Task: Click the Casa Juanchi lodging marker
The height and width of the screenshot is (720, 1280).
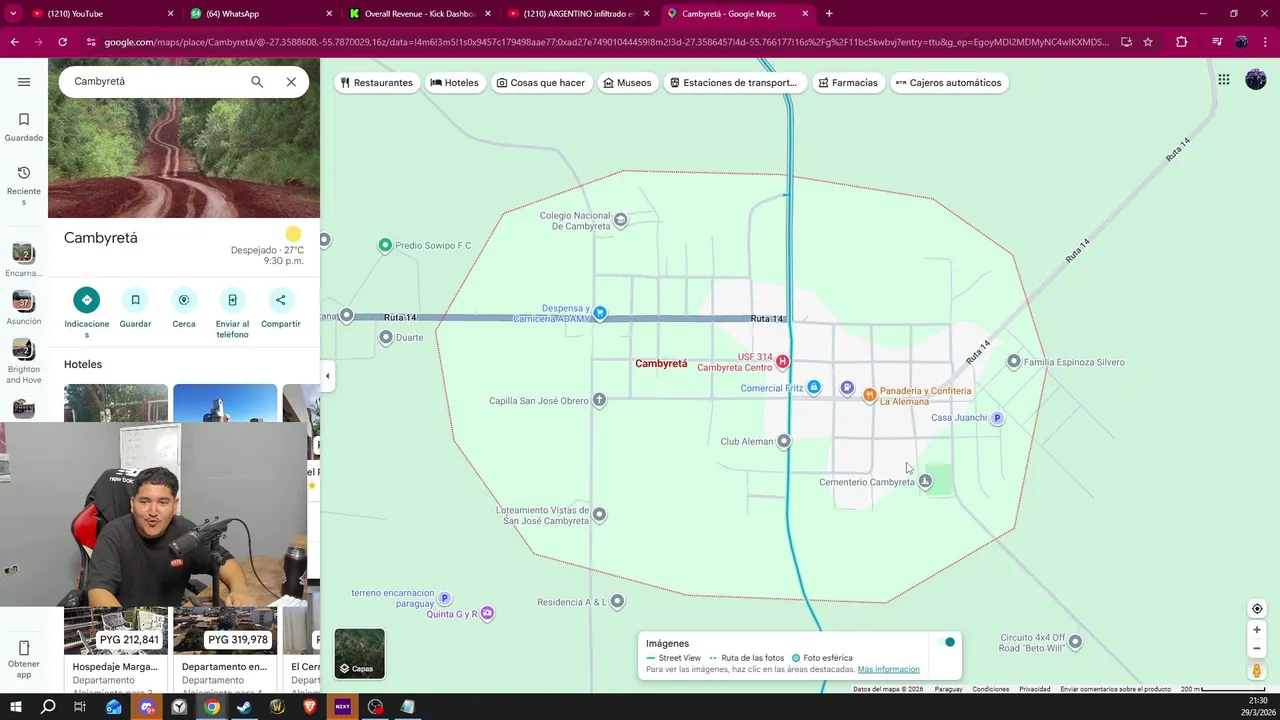Action: [x=996, y=418]
